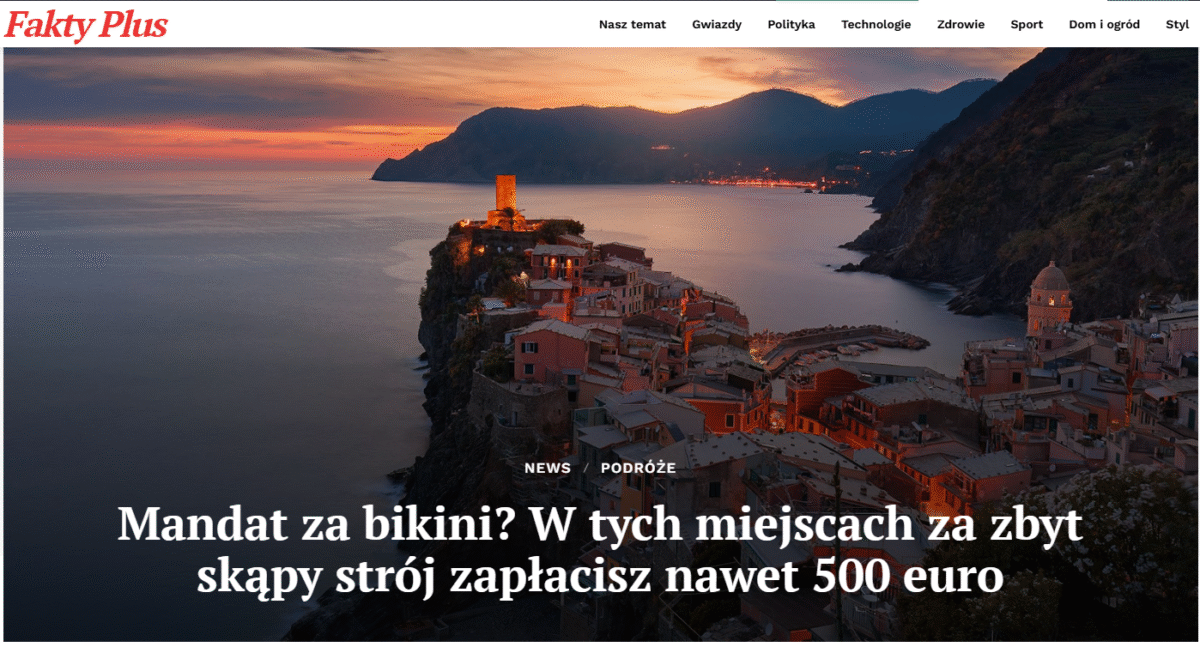Viewport: 1200px width, 647px height.
Task: Open the 'Mandat za bikini?' article headline
Action: tap(600, 550)
